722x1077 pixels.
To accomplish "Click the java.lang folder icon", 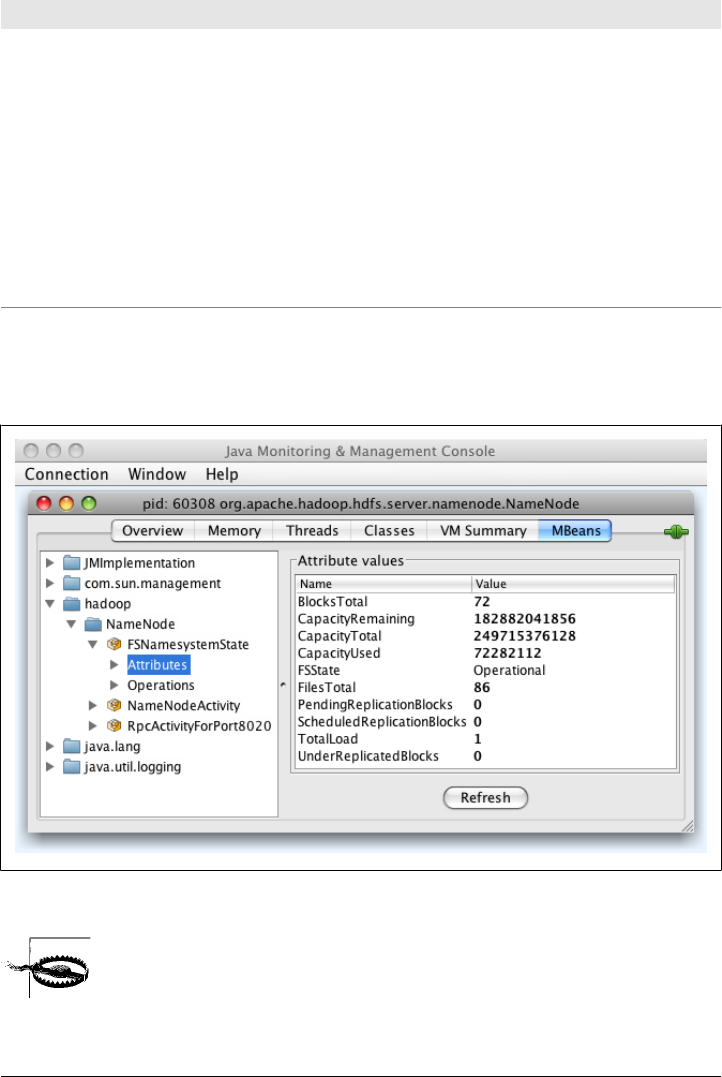I will (71, 746).
